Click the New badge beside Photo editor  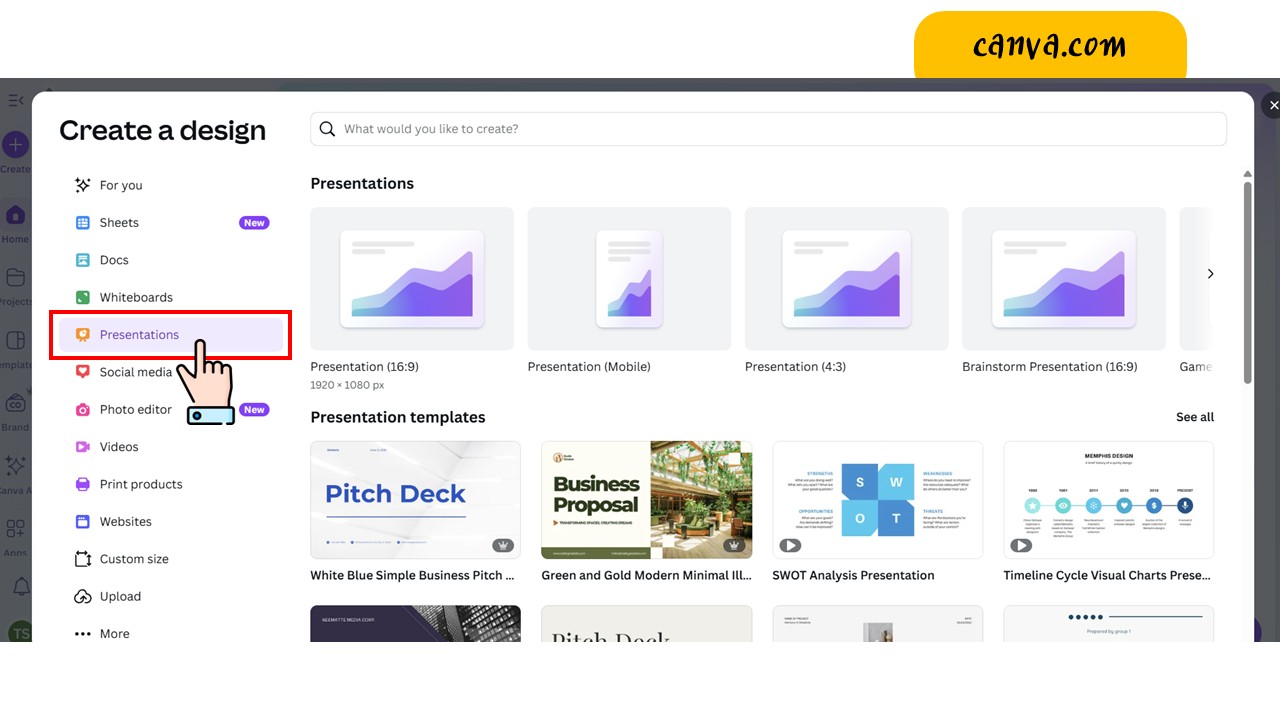(254, 410)
